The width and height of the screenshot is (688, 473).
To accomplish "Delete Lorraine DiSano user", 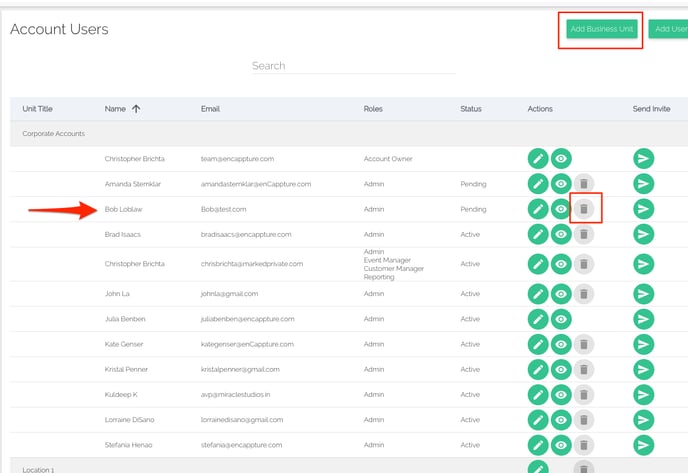I will [x=584, y=420].
